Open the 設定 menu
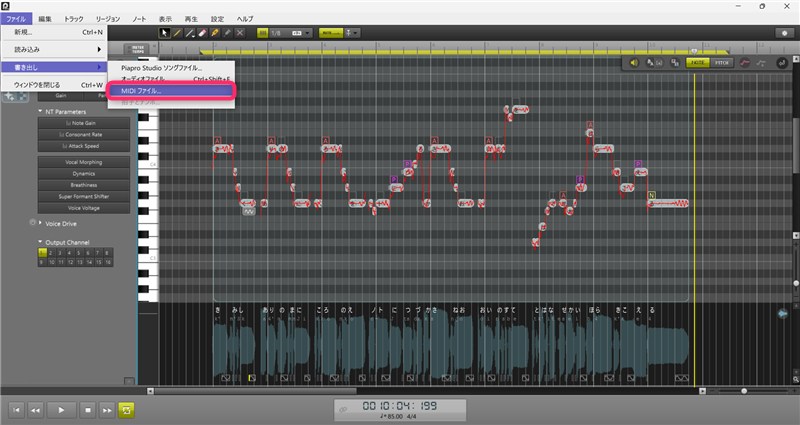Viewport: 800px width, 425px height. [217, 19]
